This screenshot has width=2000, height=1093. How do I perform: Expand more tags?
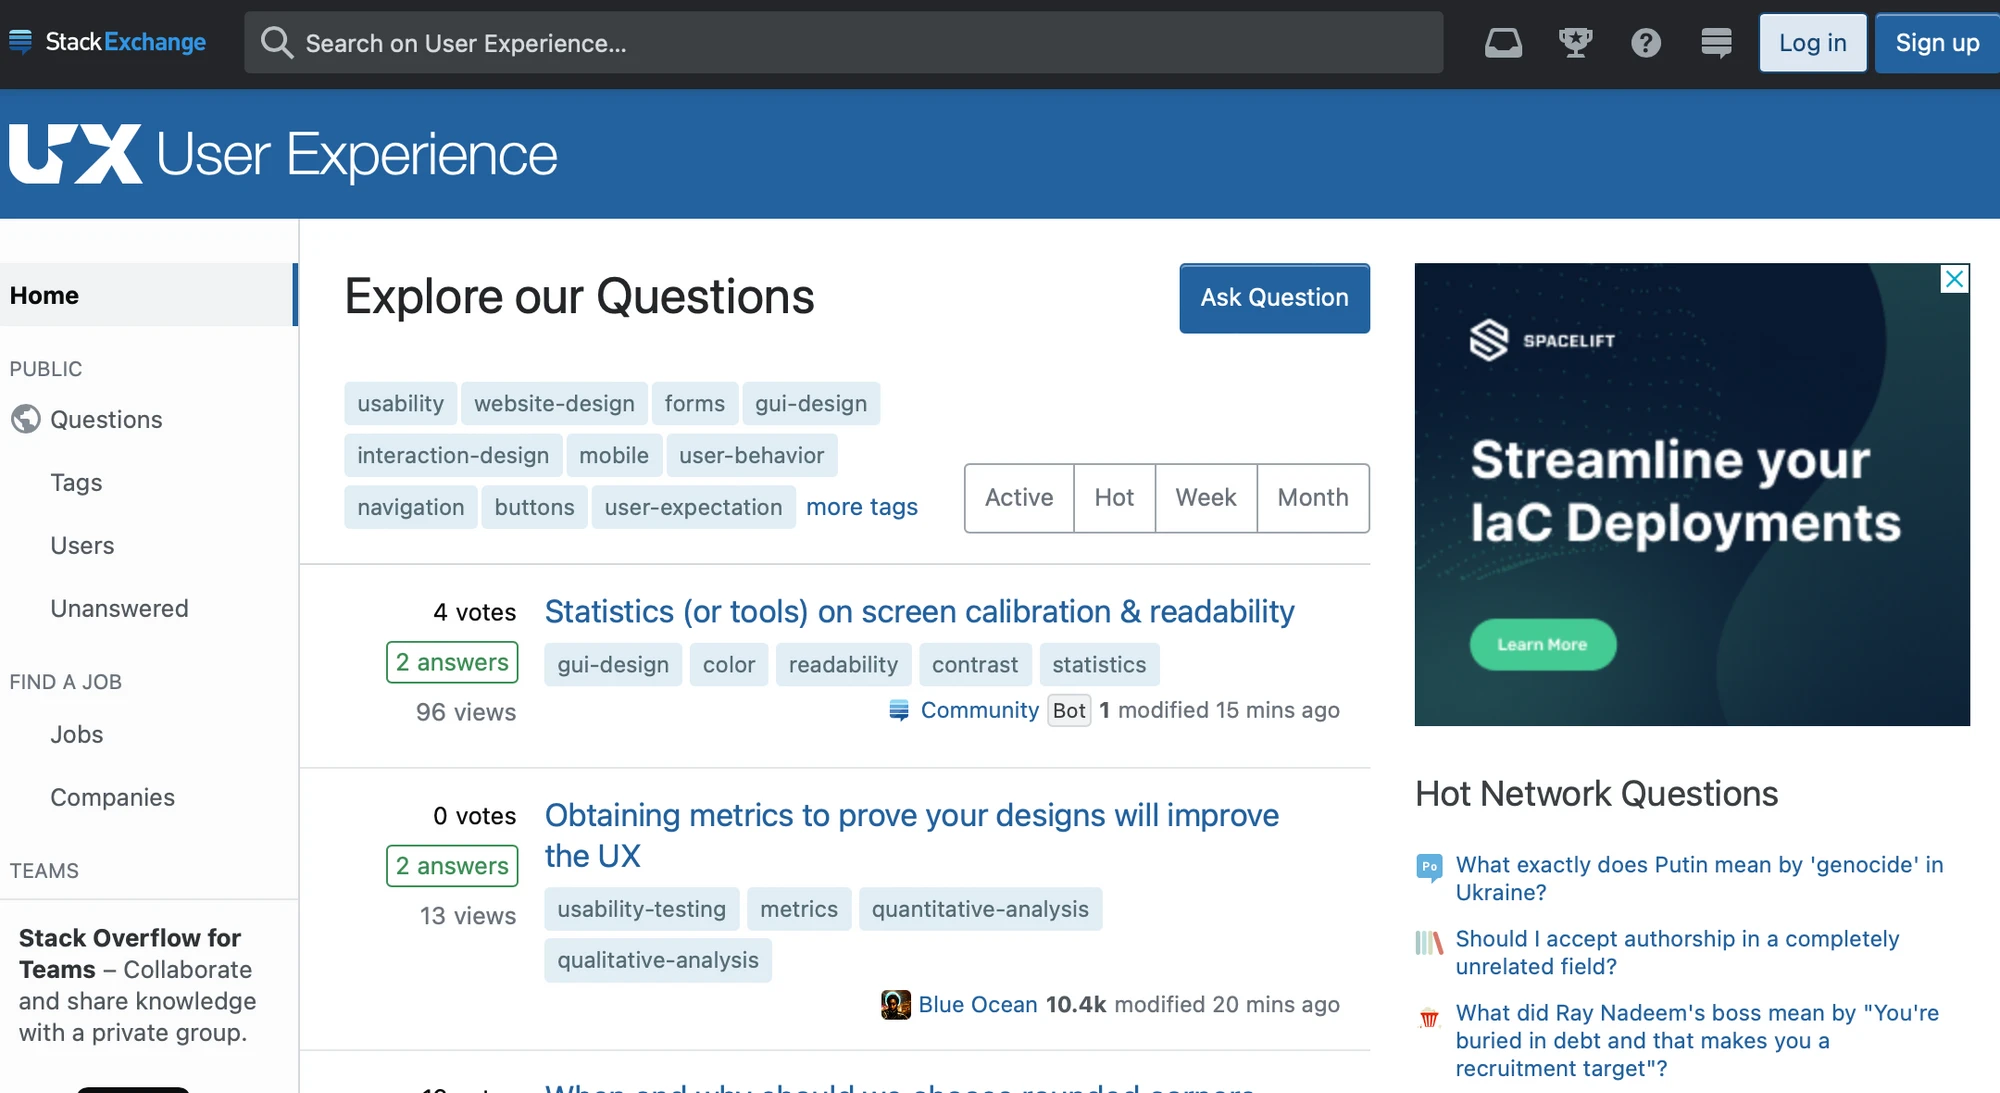click(861, 507)
